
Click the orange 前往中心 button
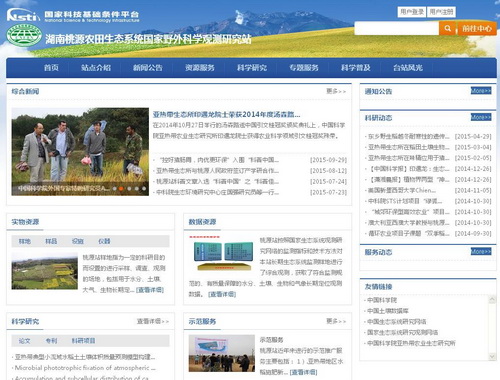point(477,29)
